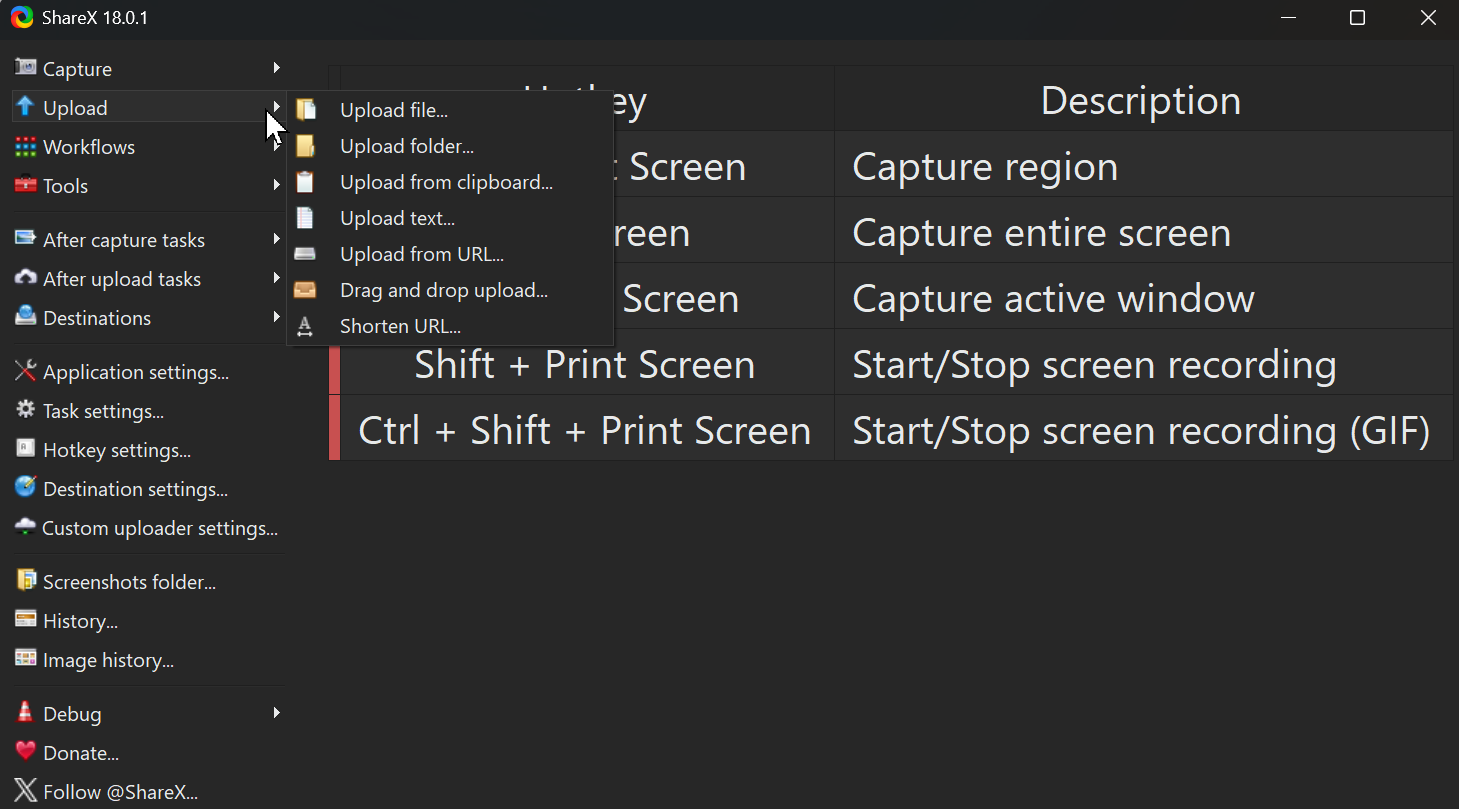Click the Description column header
The width and height of the screenshot is (1459, 809).
click(x=1143, y=99)
